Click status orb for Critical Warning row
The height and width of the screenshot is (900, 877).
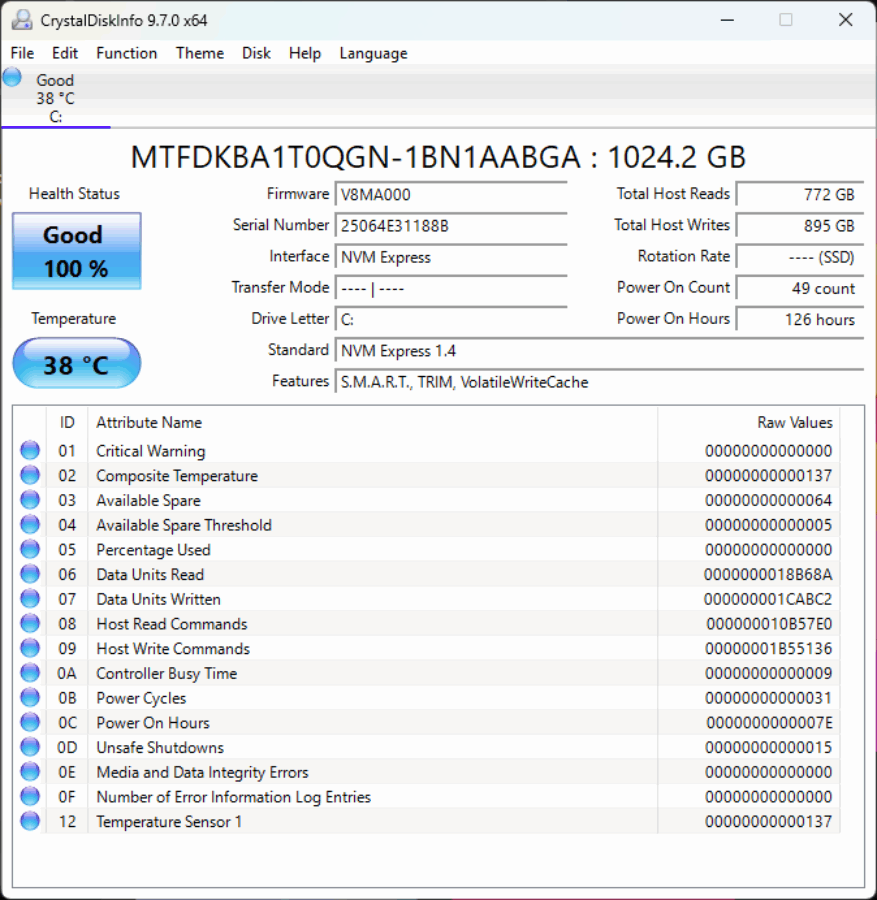point(30,451)
